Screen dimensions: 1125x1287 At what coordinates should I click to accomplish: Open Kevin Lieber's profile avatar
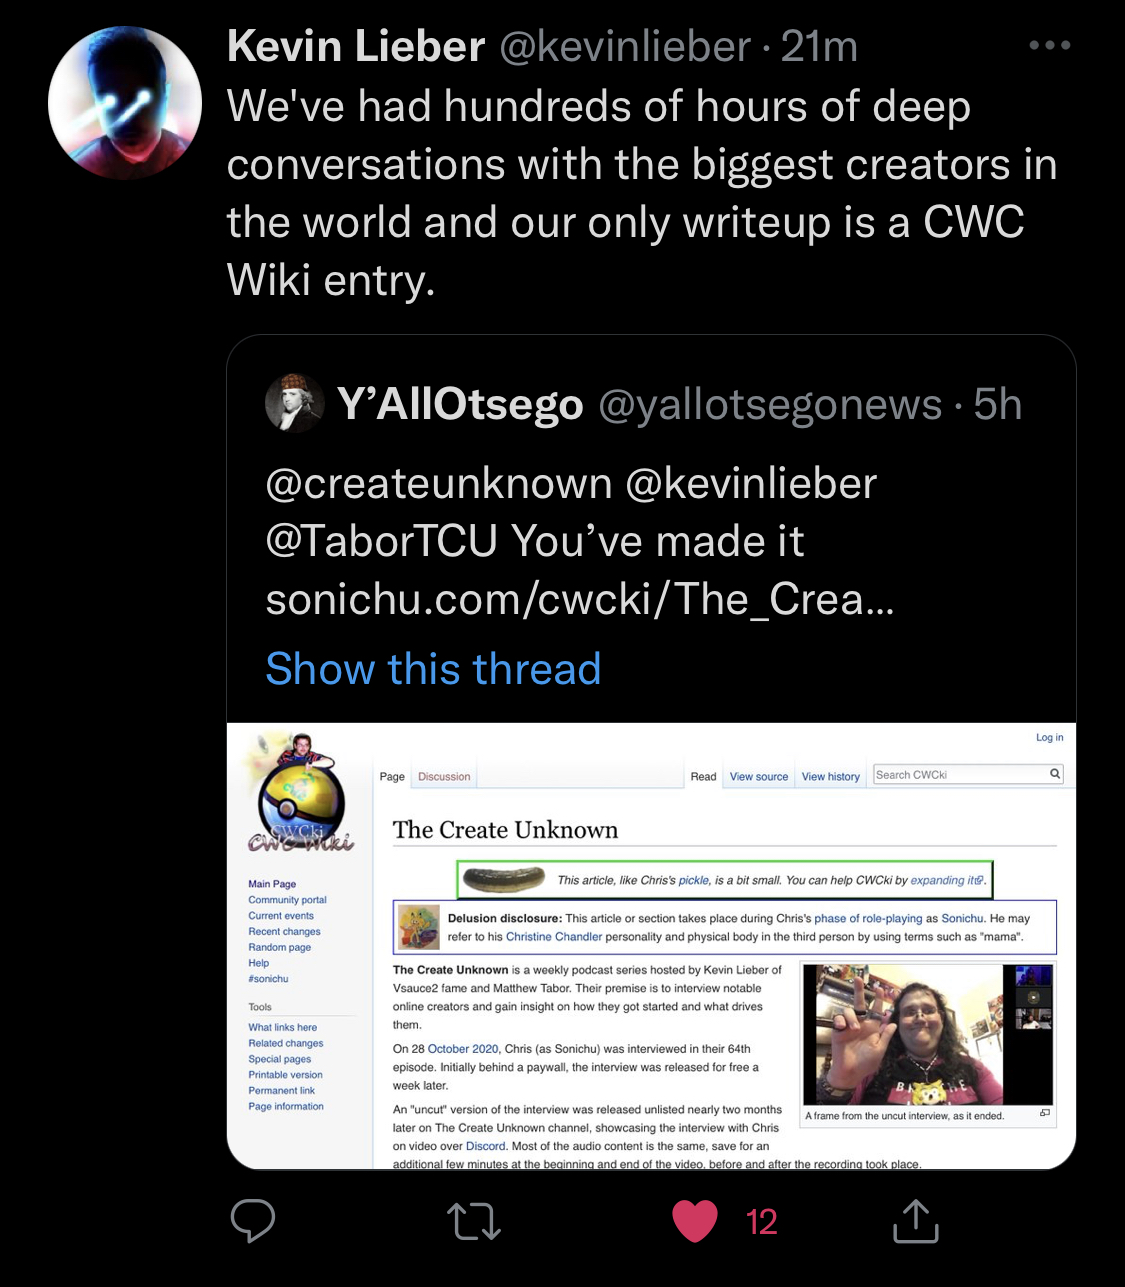point(125,103)
